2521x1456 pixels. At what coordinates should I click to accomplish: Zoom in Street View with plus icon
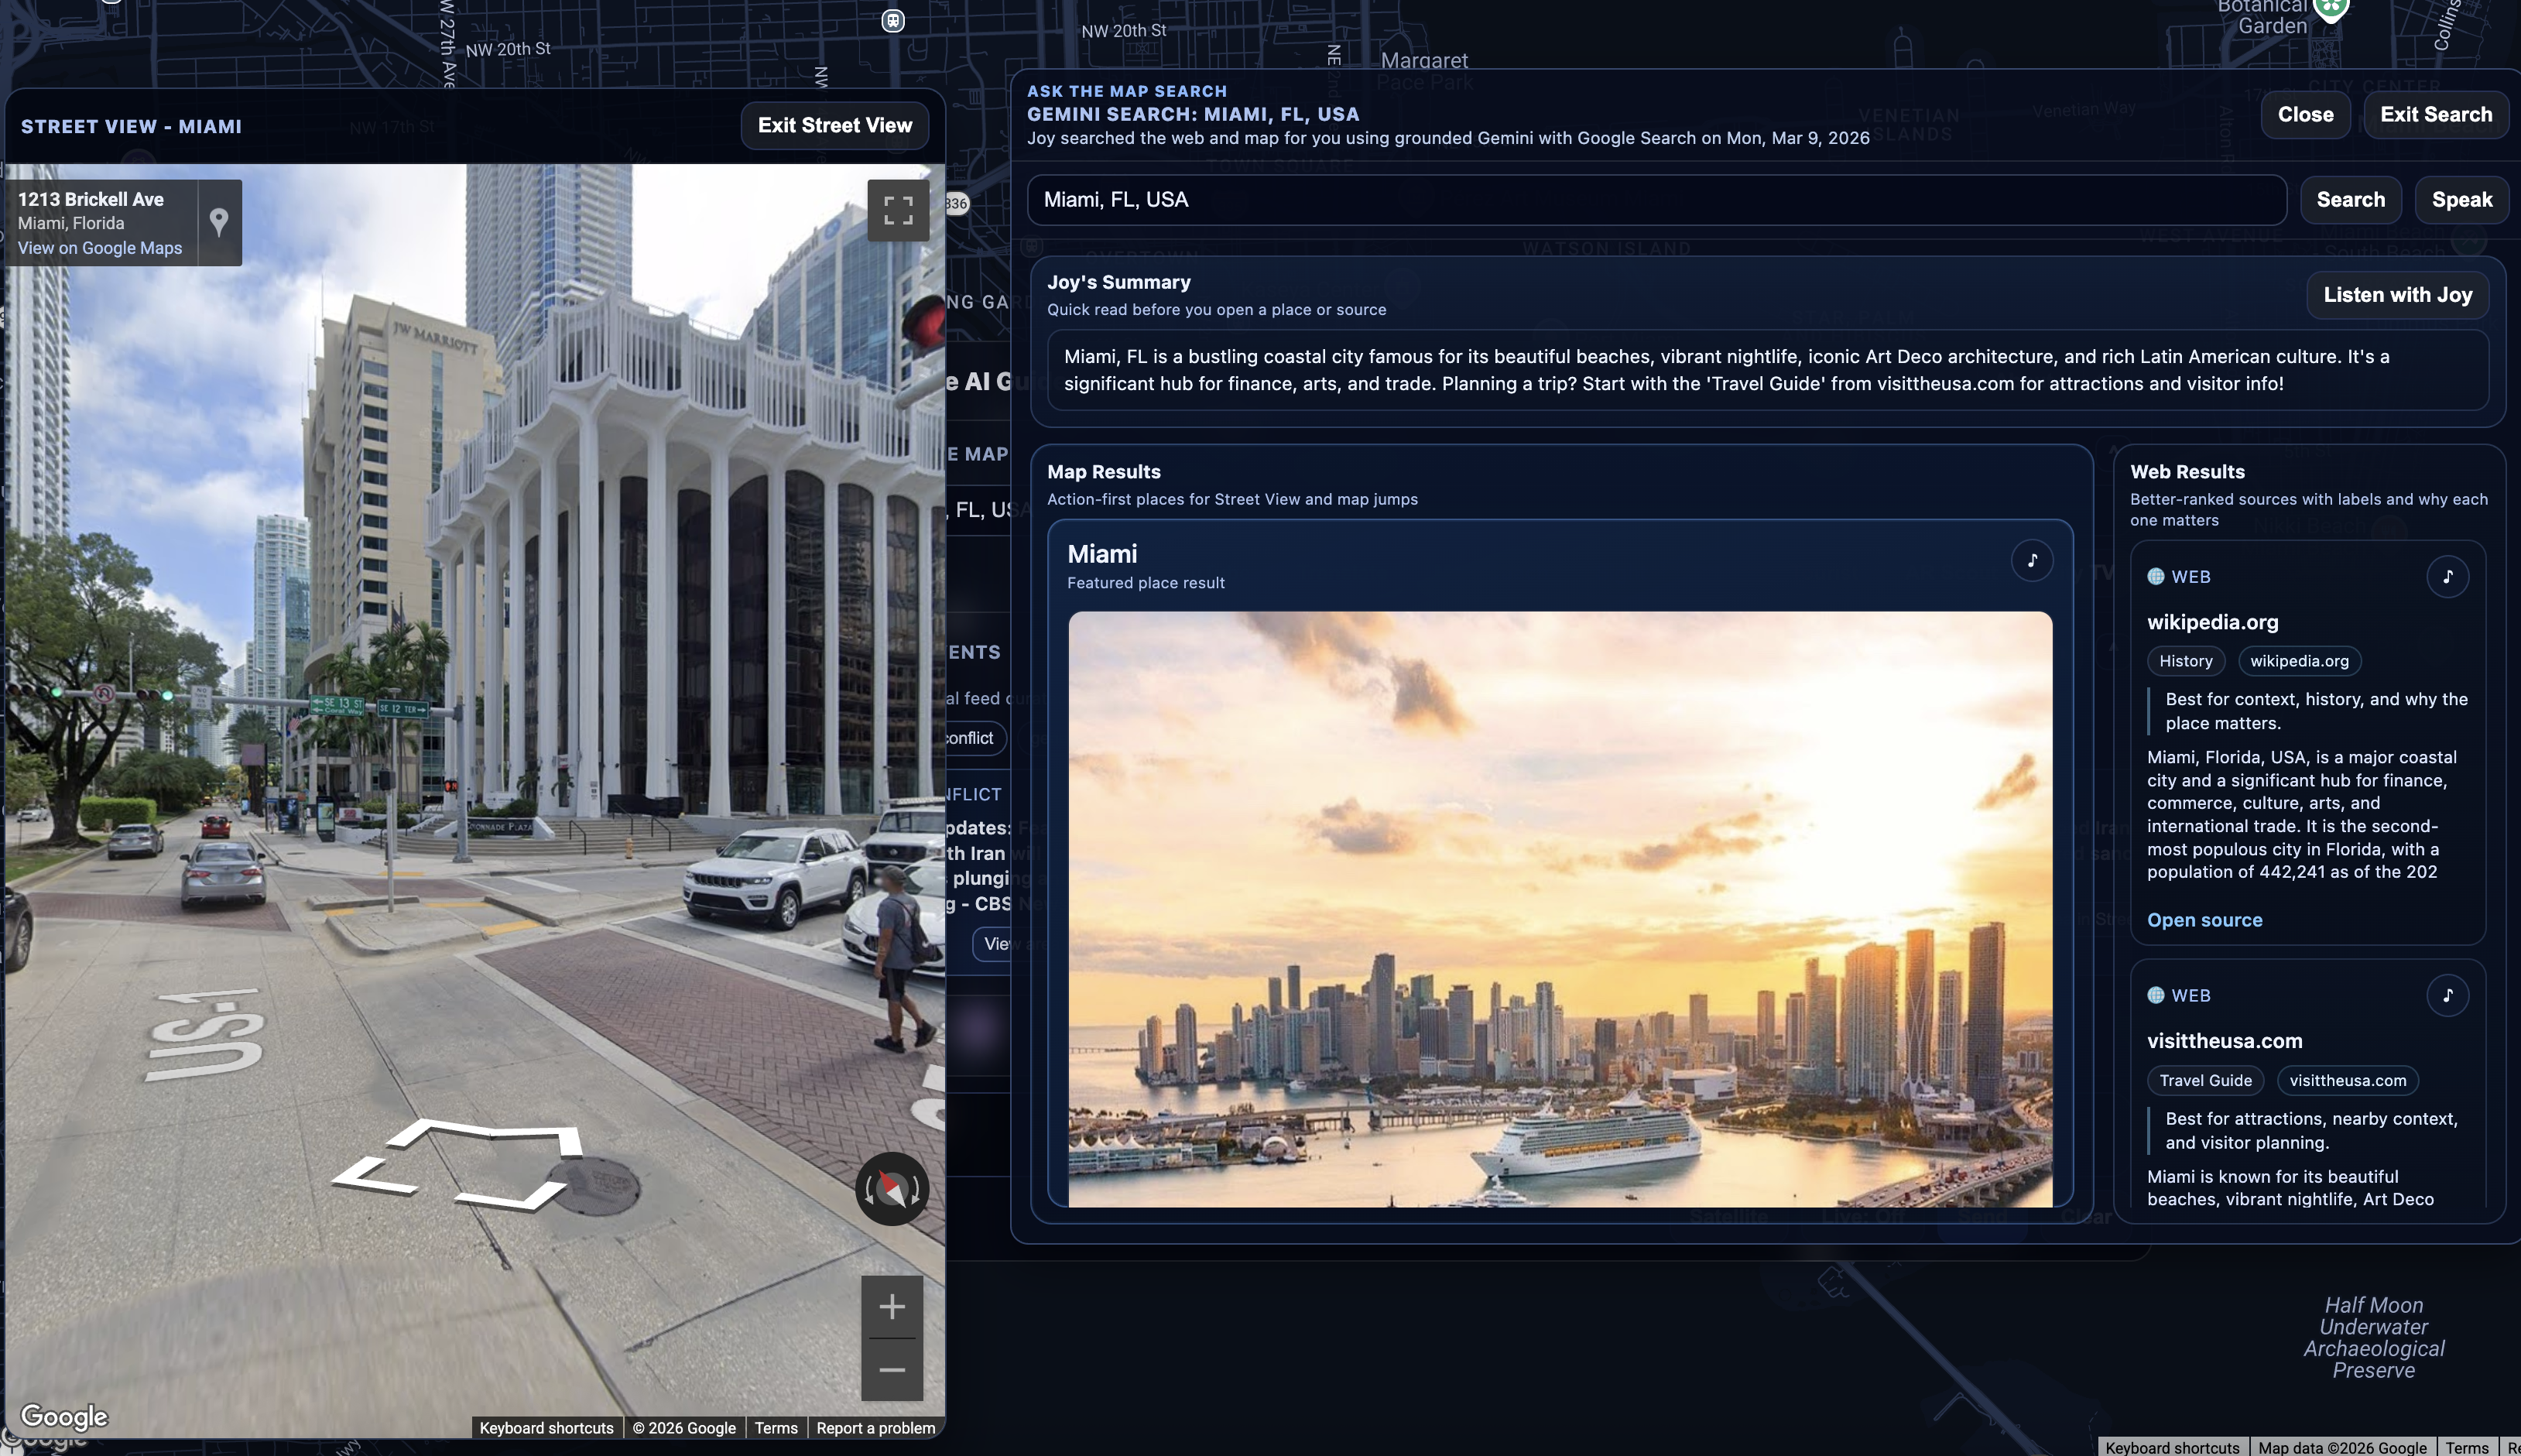[x=891, y=1306]
